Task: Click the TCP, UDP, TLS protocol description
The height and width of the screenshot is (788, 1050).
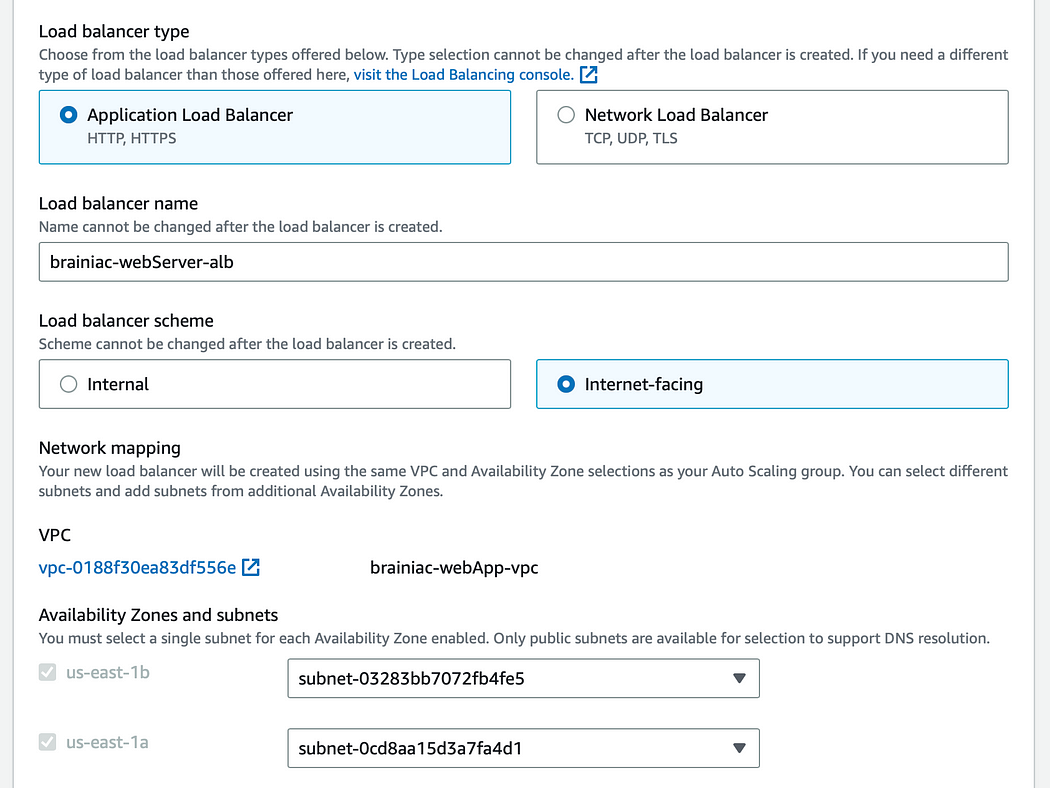Action: (x=631, y=138)
